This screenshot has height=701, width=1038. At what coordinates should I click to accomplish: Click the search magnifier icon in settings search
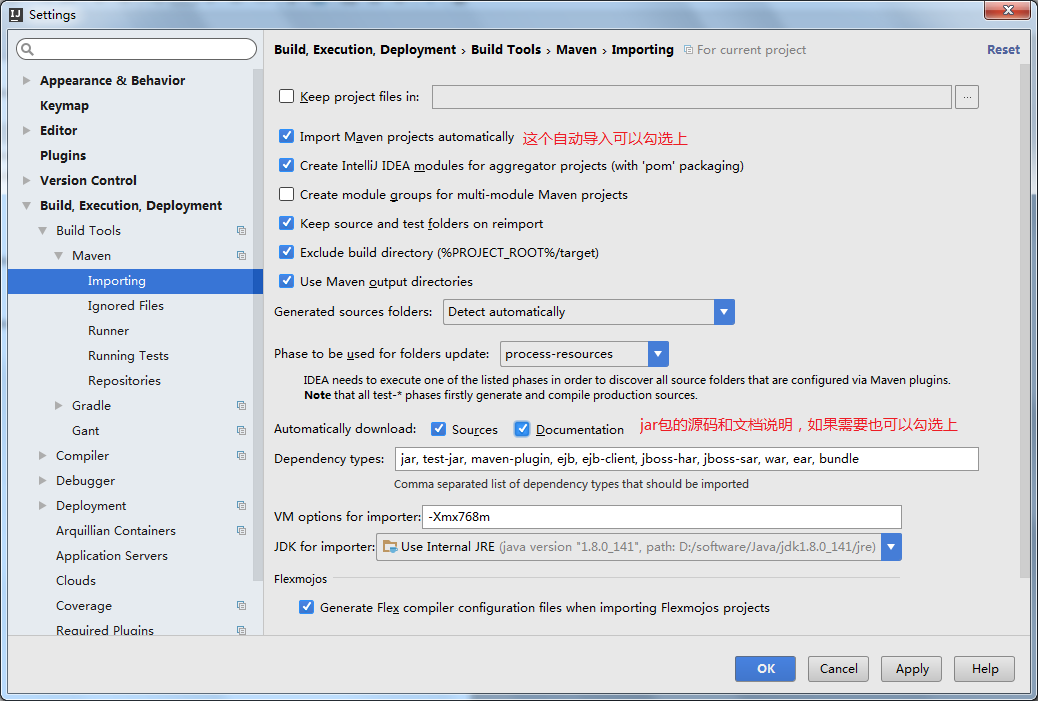27,49
